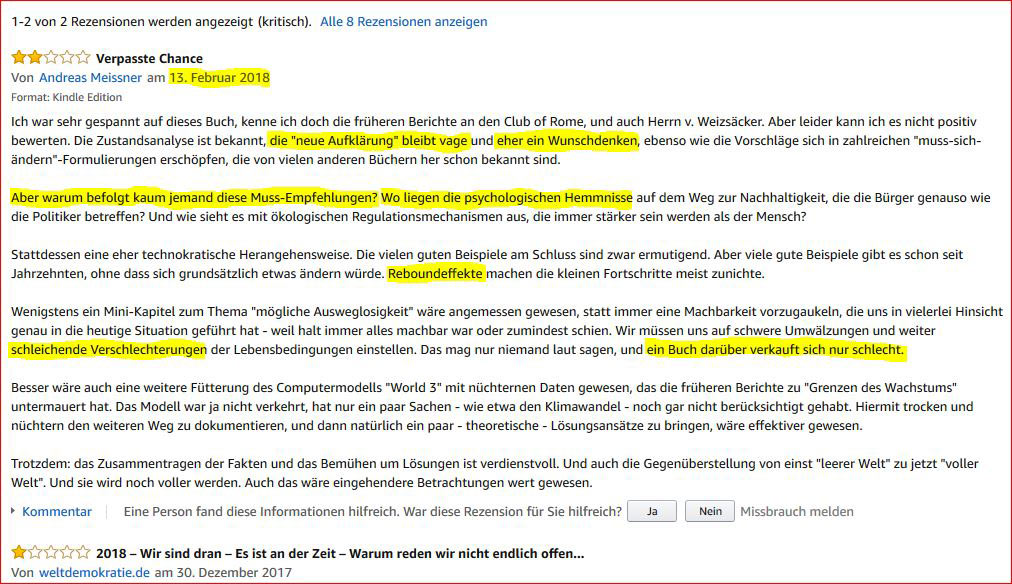Expand the Kommentar arrow below the review
The image size is (1012, 584).
click(13, 511)
